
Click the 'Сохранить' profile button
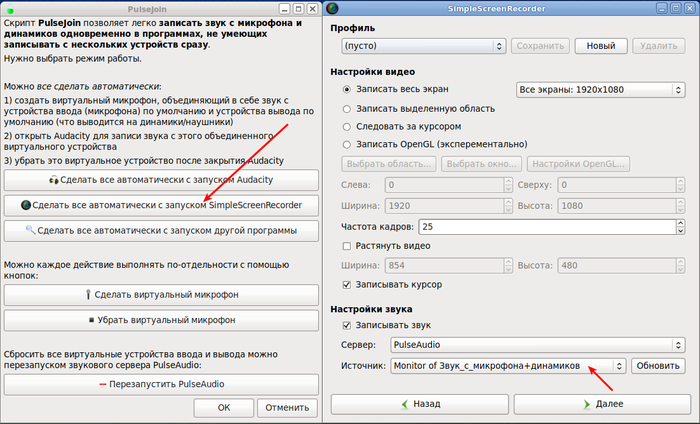(x=540, y=46)
